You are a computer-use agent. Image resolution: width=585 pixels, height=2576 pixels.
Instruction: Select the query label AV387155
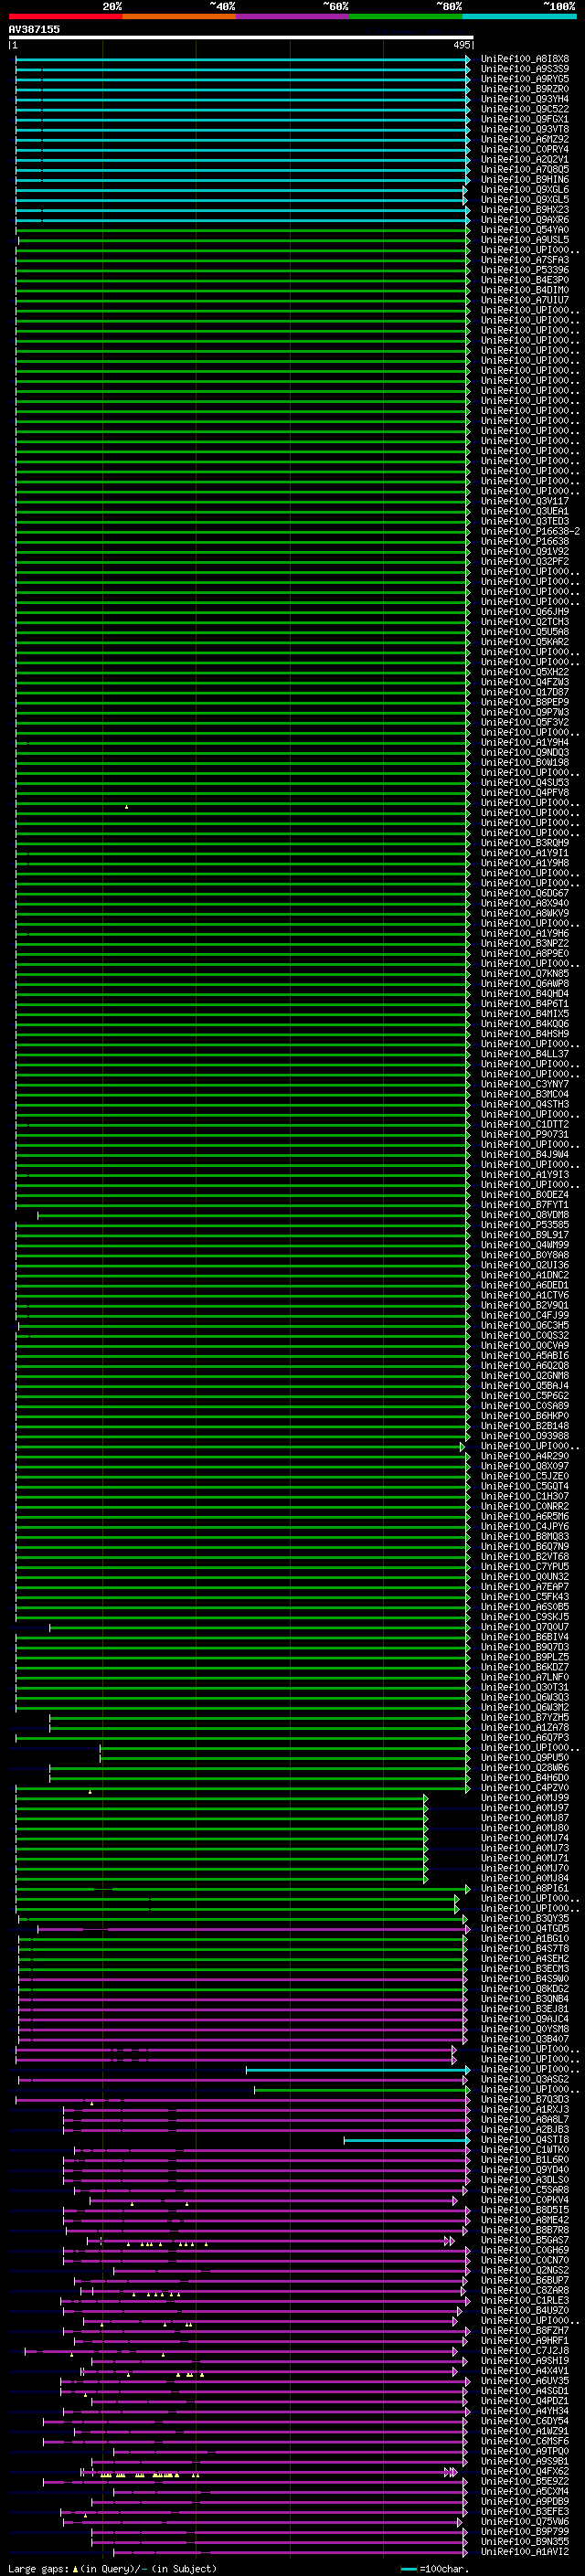click(x=34, y=29)
